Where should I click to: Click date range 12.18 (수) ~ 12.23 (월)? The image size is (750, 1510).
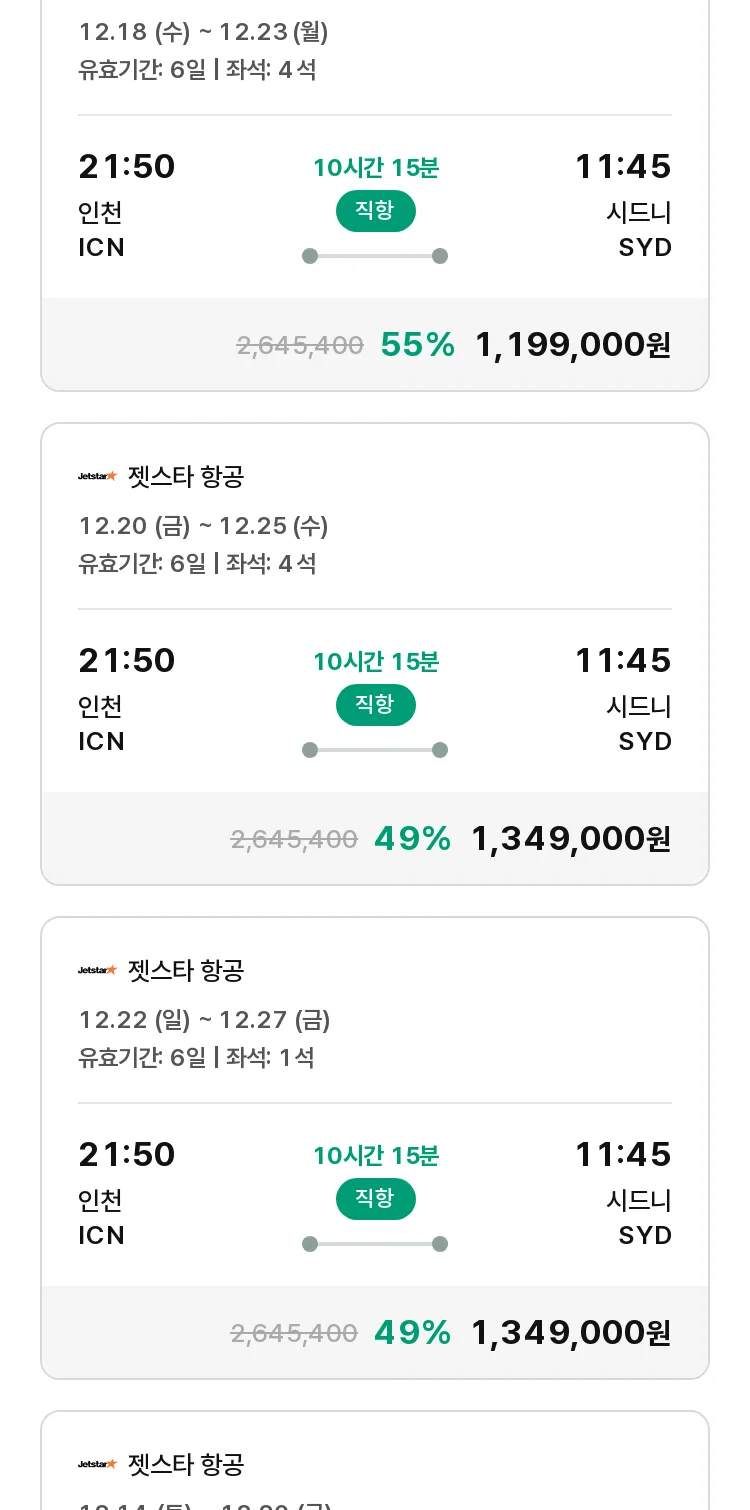pos(204,32)
